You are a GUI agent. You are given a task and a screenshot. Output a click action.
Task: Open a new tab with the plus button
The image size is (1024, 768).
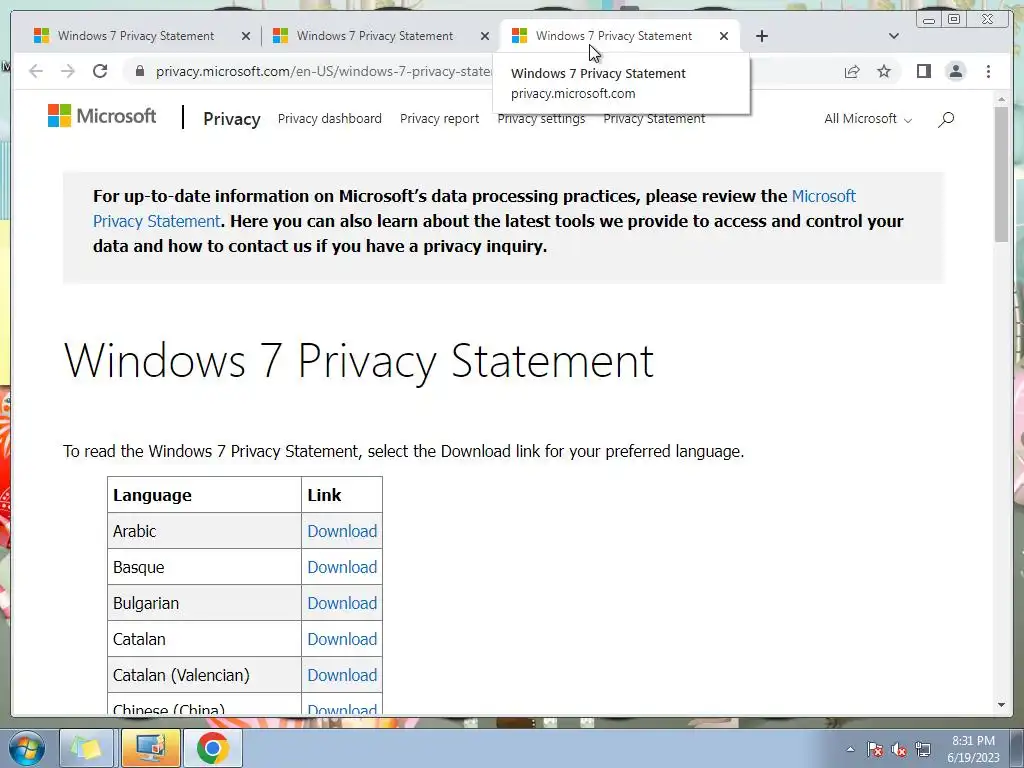761,36
